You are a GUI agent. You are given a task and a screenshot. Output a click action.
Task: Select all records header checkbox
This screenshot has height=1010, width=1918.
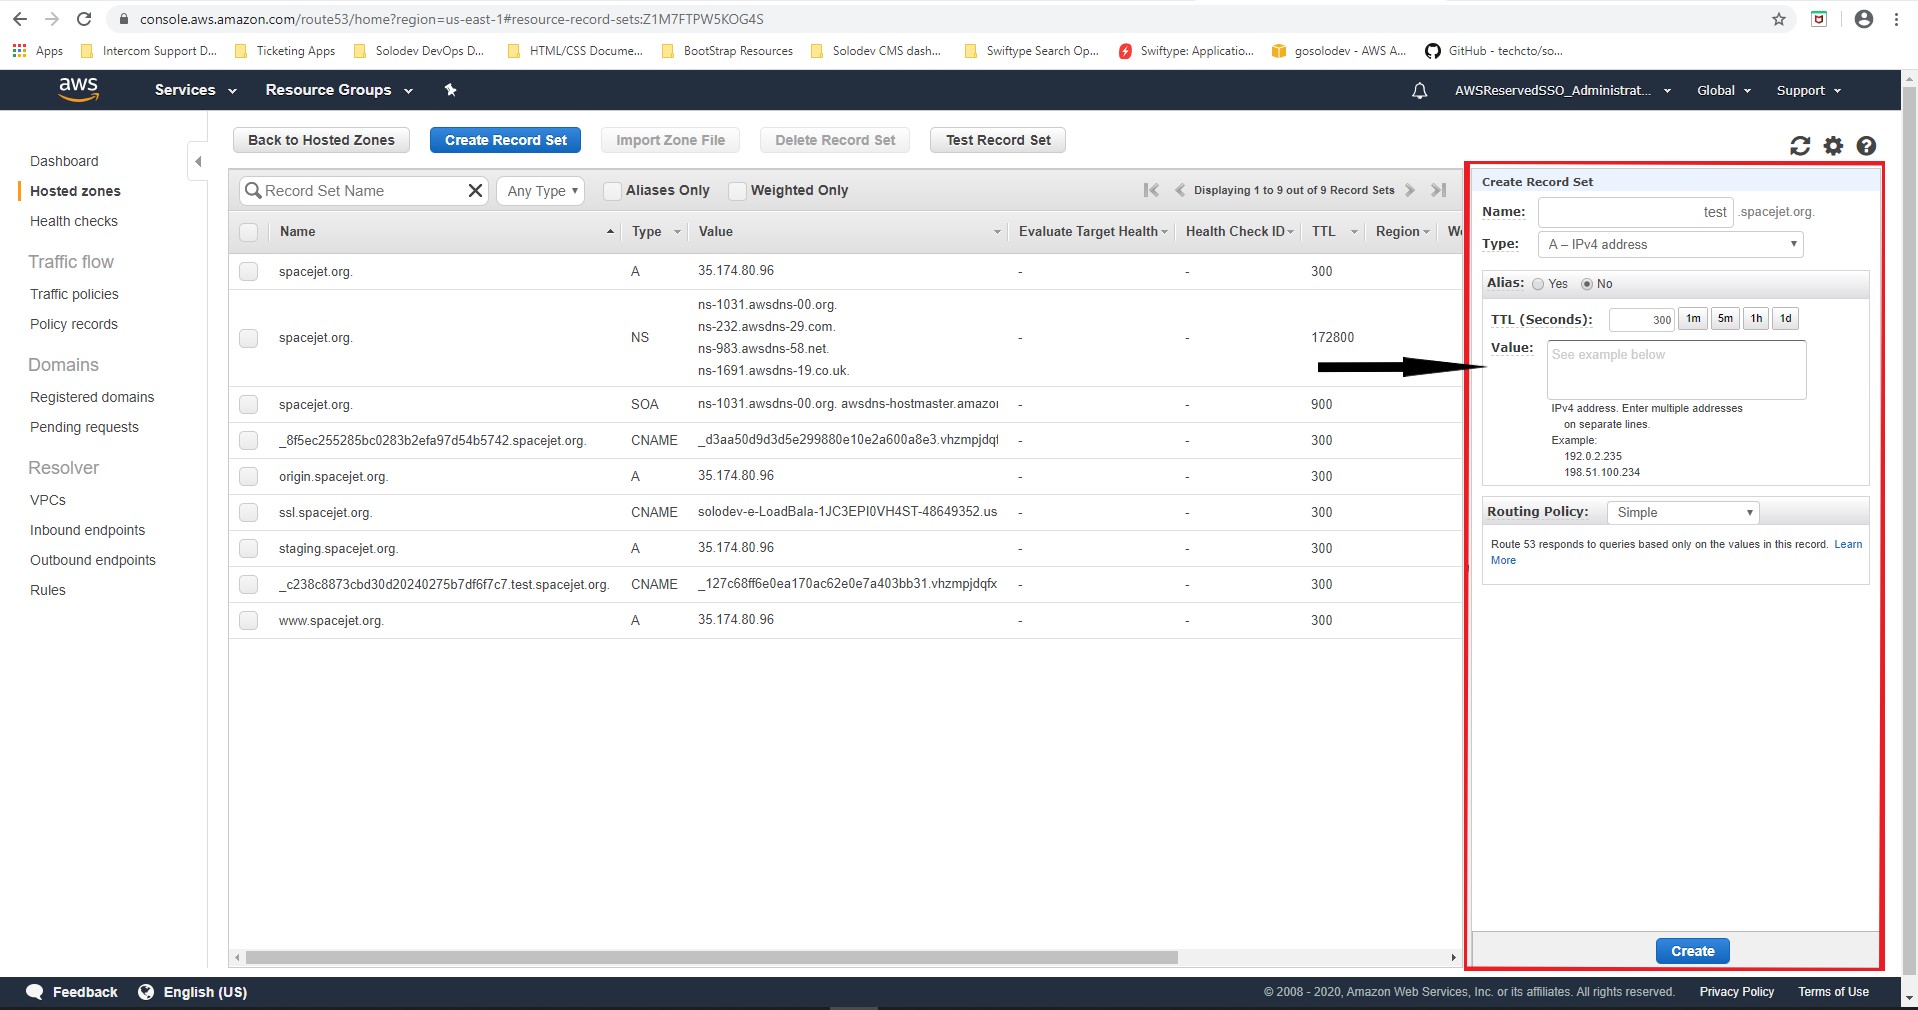pyautogui.click(x=249, y=232)
